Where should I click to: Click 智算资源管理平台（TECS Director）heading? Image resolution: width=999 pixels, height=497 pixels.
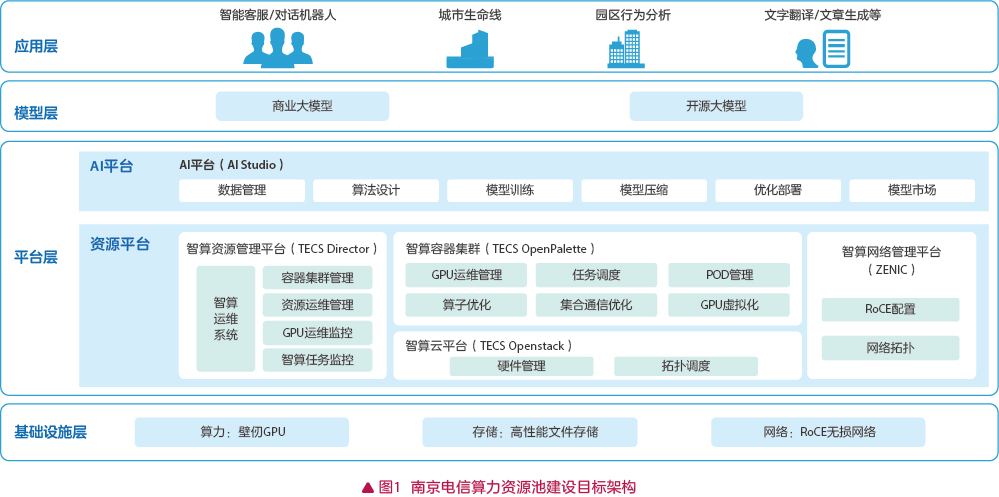[x=282, y=248]
